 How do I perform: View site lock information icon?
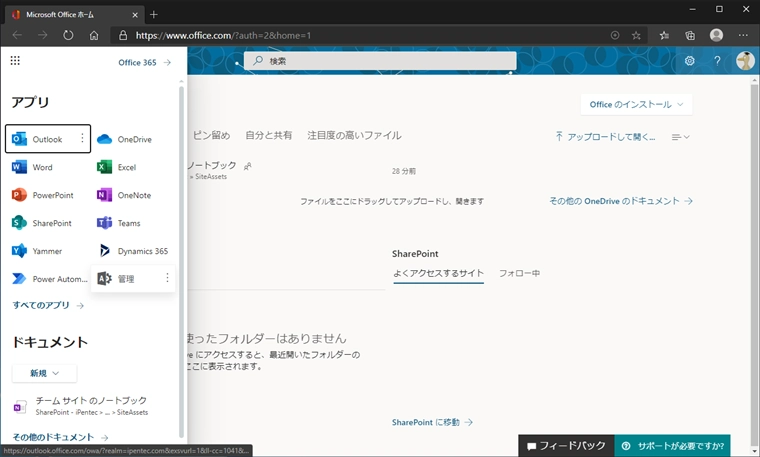coord(123,35)
